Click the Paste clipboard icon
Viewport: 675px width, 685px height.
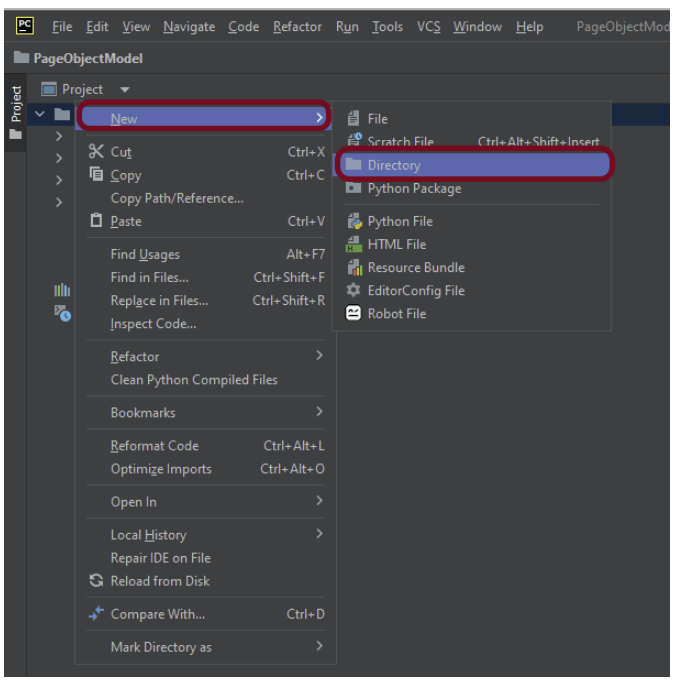coord(96,220)
